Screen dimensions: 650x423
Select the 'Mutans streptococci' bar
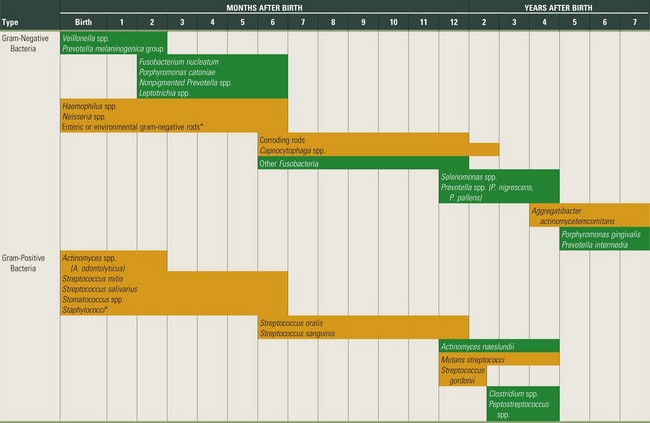click(499, 359)
